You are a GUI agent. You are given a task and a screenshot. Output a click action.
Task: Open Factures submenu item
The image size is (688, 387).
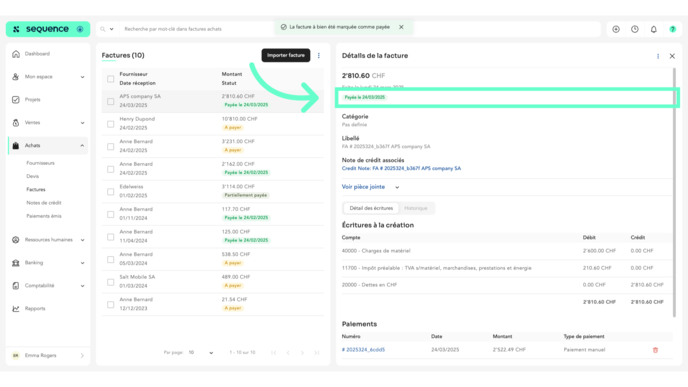pos(36,190)
